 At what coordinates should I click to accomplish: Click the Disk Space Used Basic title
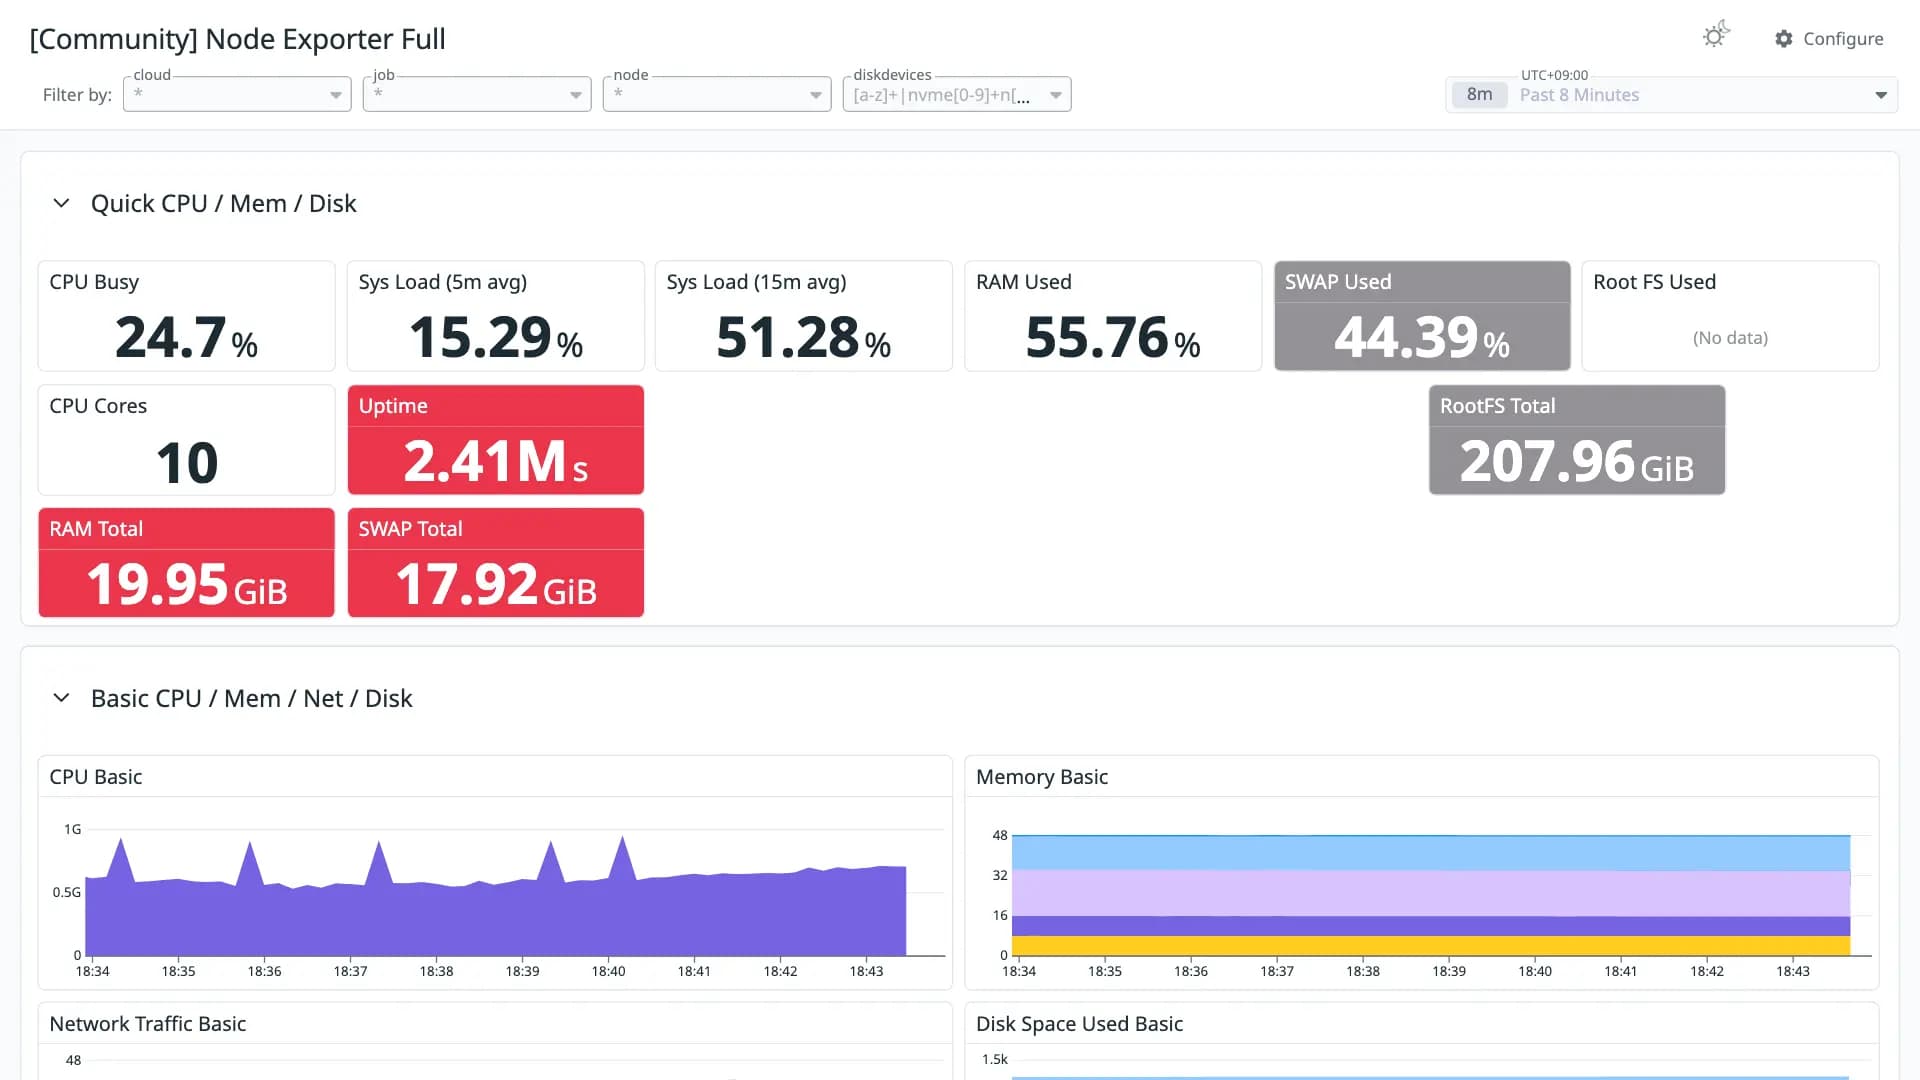point(1080,1024)
